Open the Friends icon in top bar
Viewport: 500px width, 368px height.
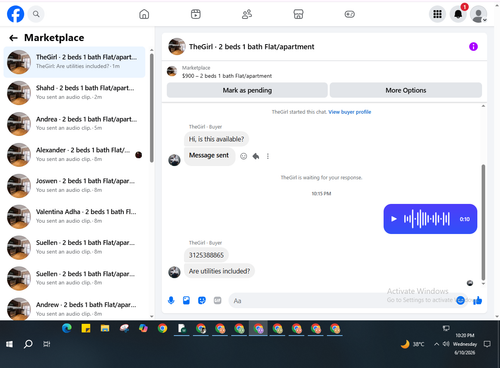[x=247, y=14]
